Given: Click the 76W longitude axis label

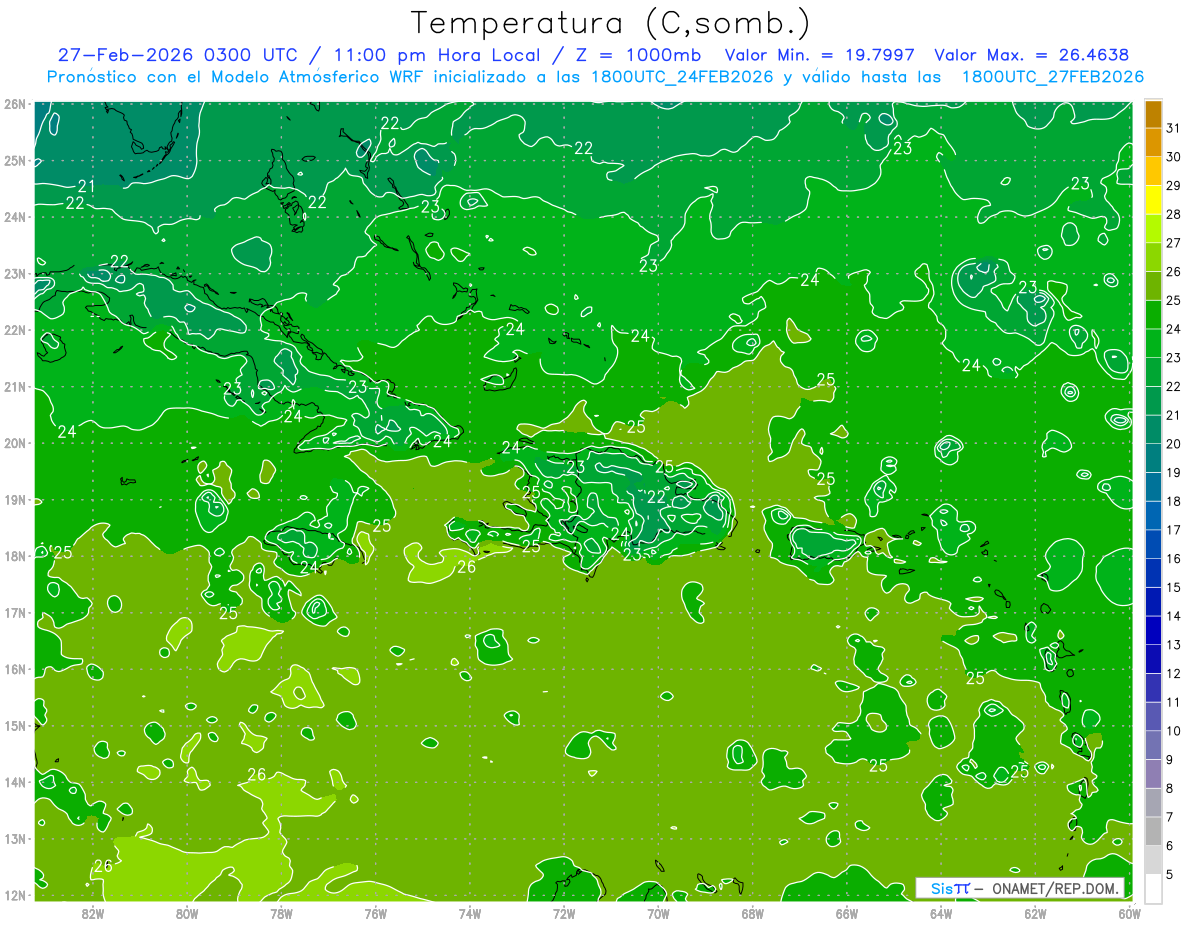Looking at the screenshot, I should pyautogui.click(x=375, y=913).
